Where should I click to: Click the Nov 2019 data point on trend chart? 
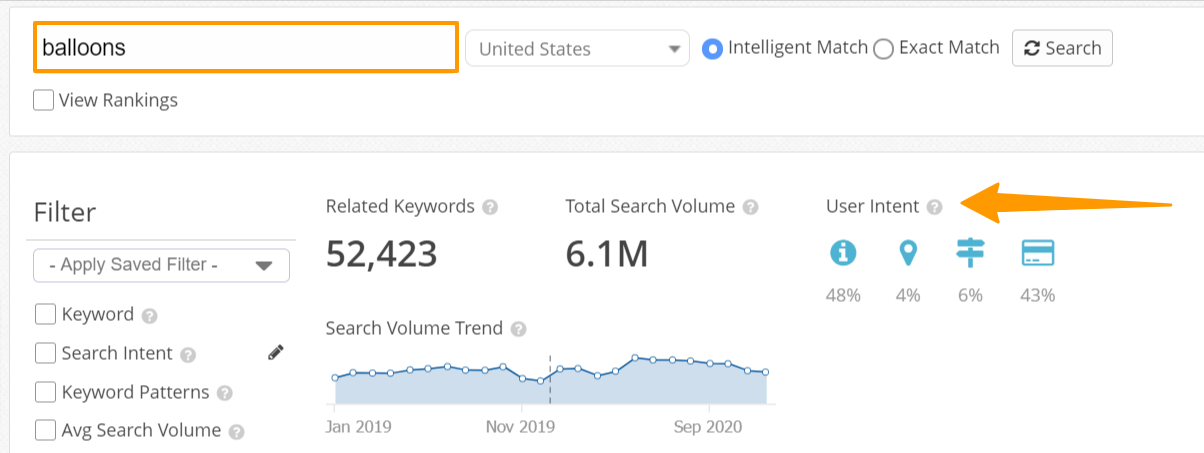coord(522,378)
